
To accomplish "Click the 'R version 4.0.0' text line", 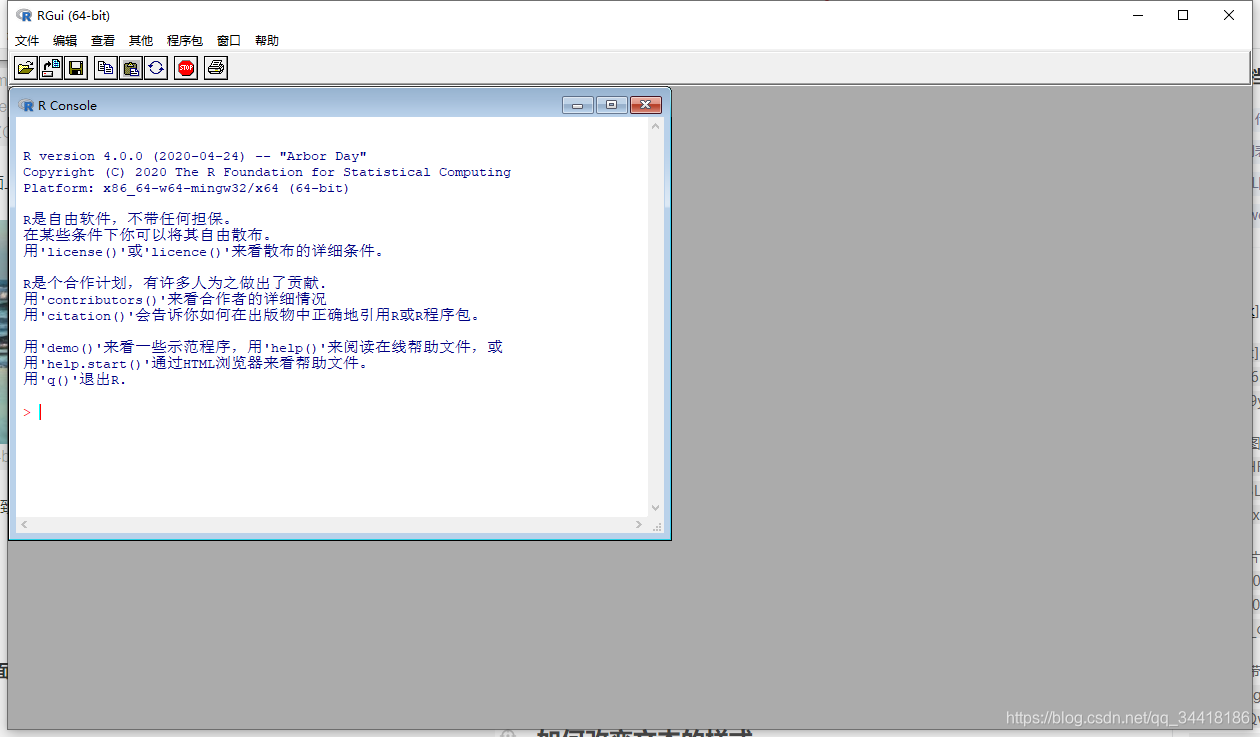I will (x=195, y=156).
